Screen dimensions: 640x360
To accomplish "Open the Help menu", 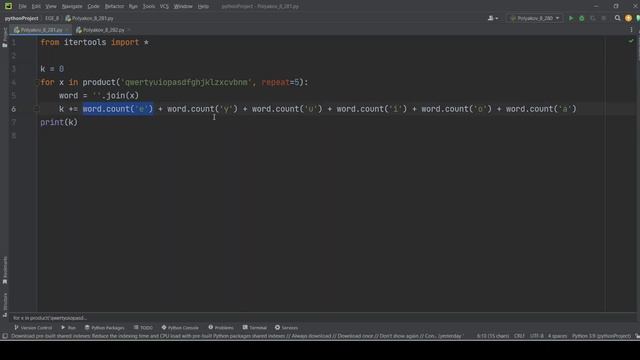I will [x=203, y=7].
